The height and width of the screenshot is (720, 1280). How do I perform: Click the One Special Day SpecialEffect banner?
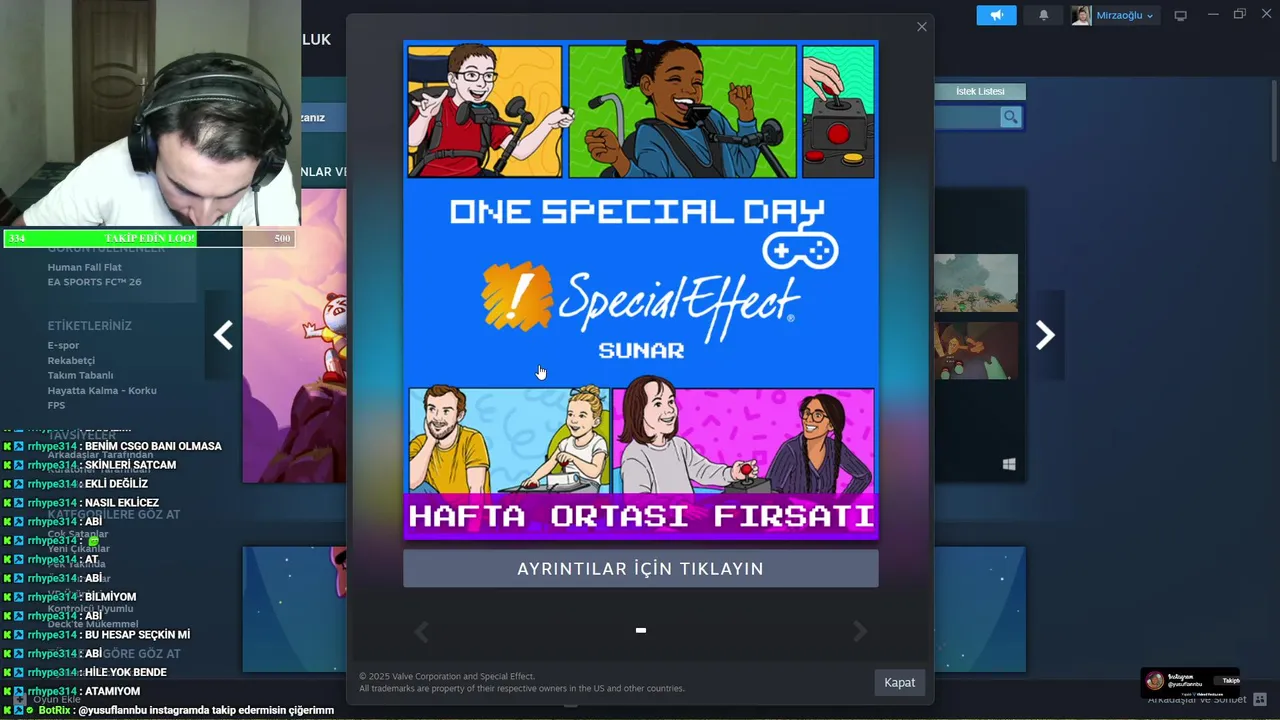[641, 290]
